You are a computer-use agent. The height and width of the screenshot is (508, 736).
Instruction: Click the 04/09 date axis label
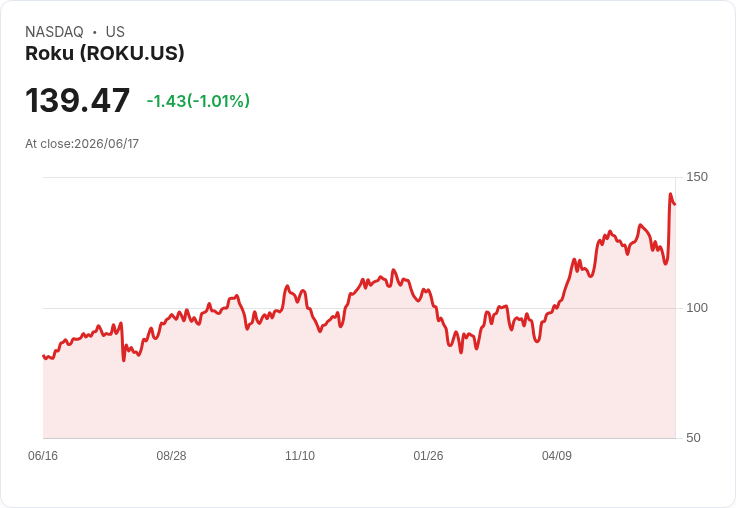[x=557, y=456]
